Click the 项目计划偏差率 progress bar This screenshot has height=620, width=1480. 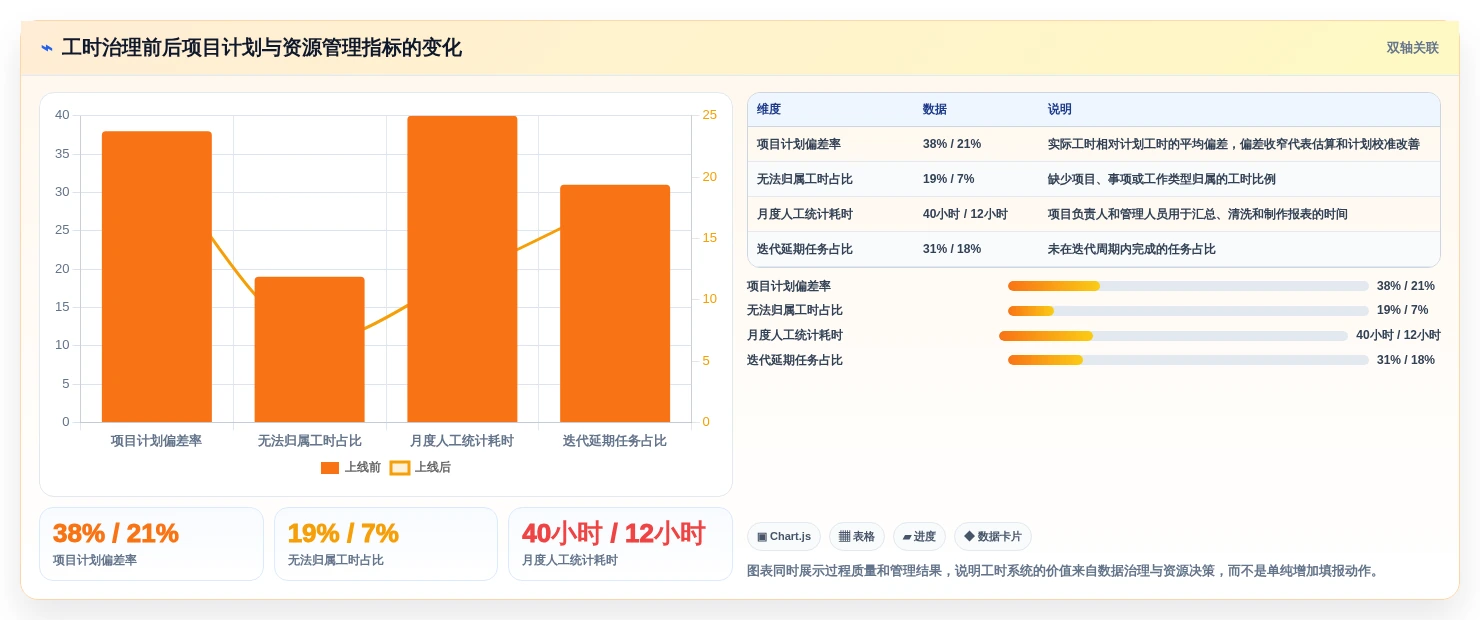tap(1188, 286)
